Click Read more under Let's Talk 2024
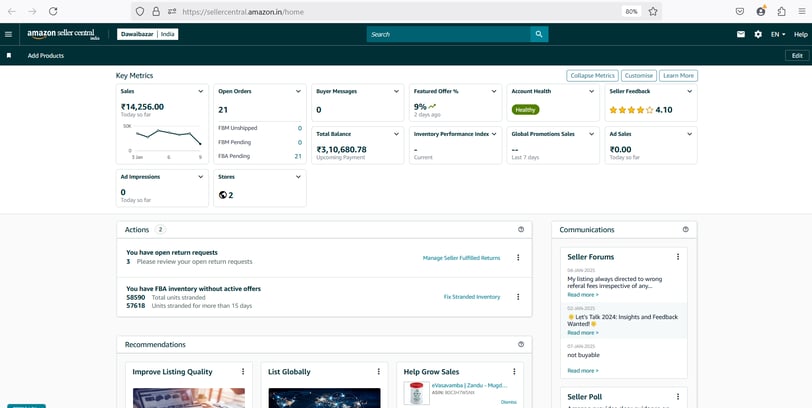The width and height of the screenshot is (812, 408). click(x=583, y=332)
